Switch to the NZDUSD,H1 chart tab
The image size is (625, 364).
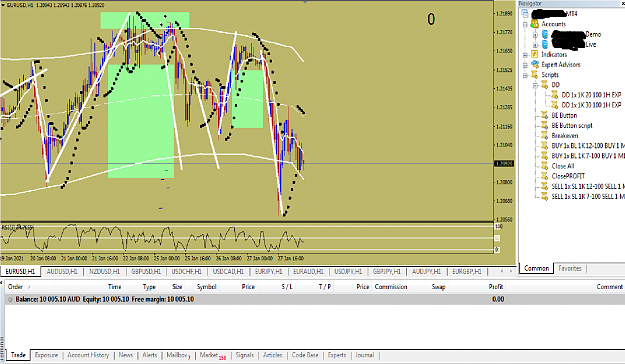(x=104, y=272)
